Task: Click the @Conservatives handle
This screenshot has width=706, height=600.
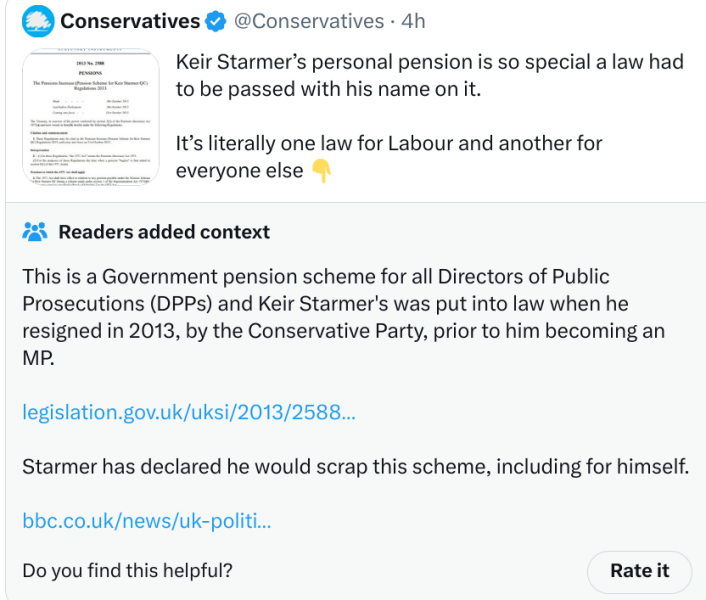Action: pyautogui.click(x=309, y=21)
